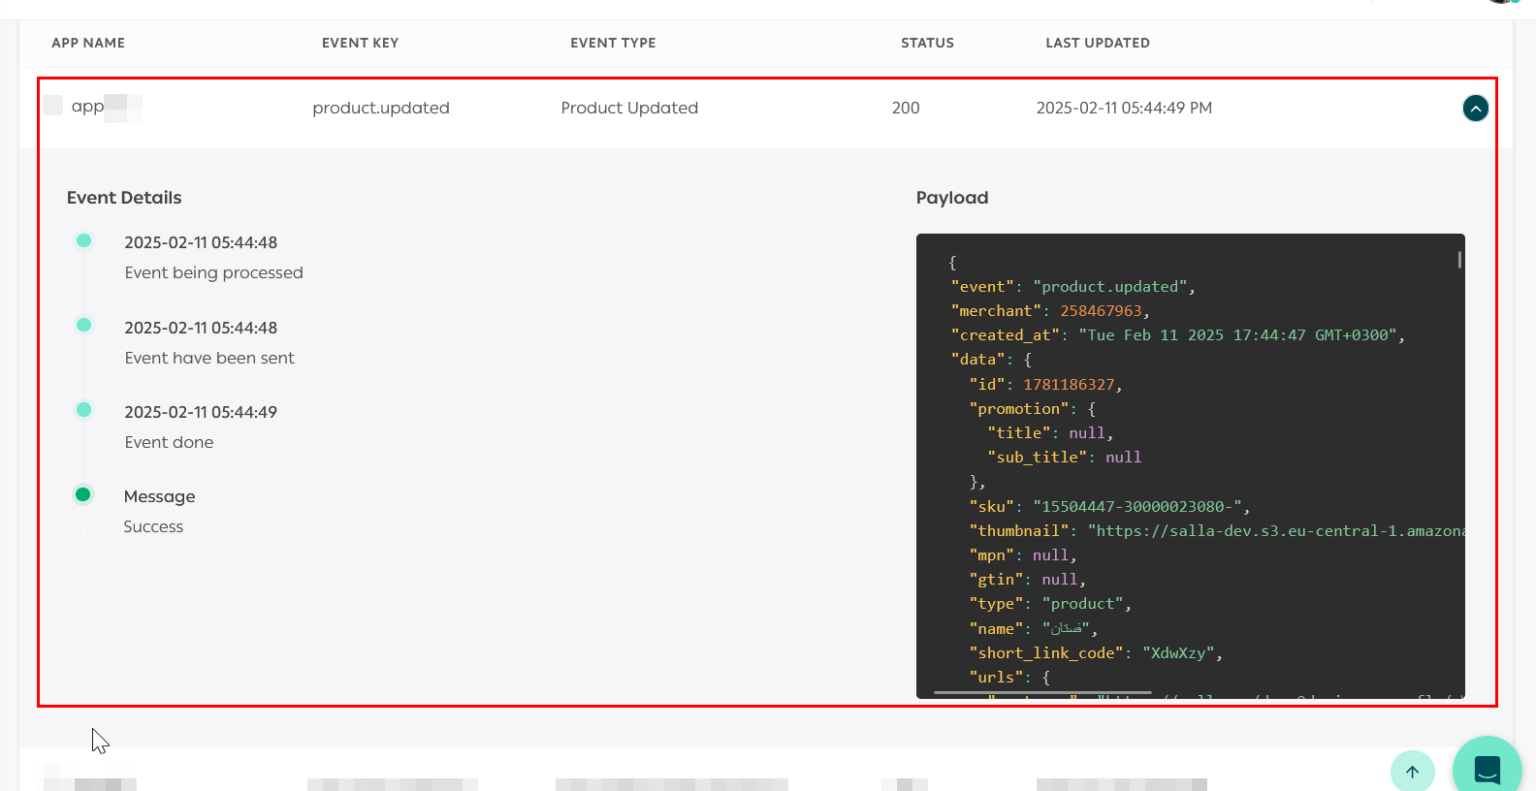This screenshot has height=791, width=1536.
Task: Click the Payload heading
Action: [x=952, y=198]
